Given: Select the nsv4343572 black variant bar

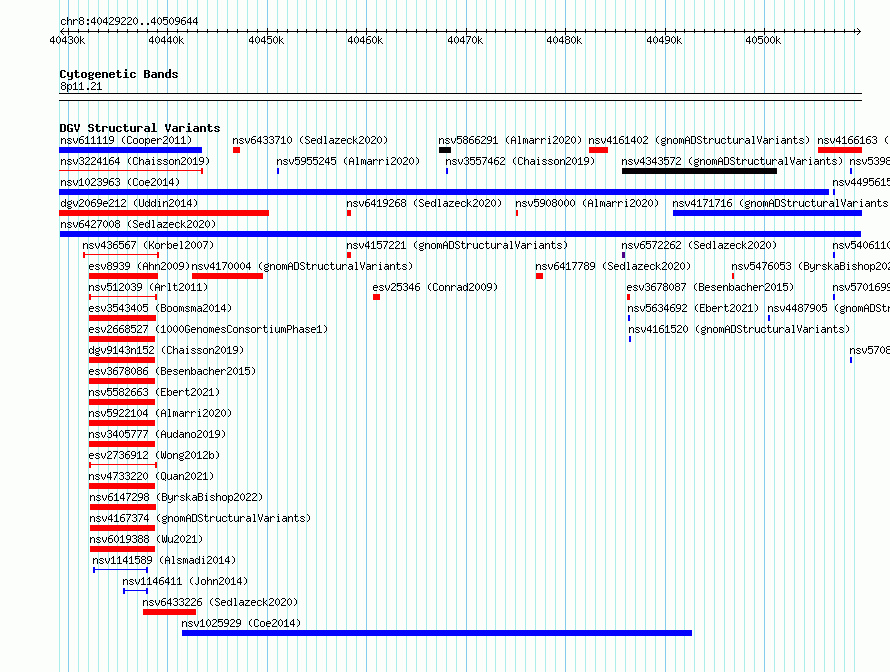Looking at the screenshot, I should click(x=699, y=171).
